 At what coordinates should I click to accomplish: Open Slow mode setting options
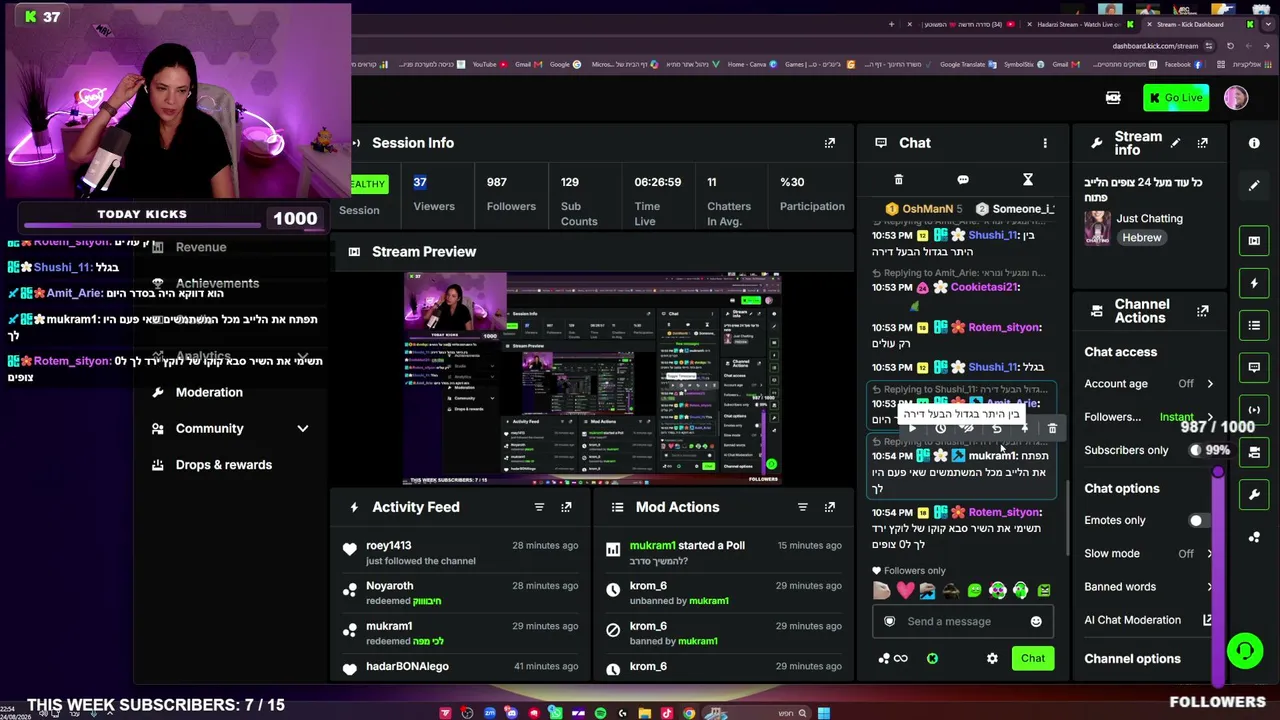(1210, 554)
